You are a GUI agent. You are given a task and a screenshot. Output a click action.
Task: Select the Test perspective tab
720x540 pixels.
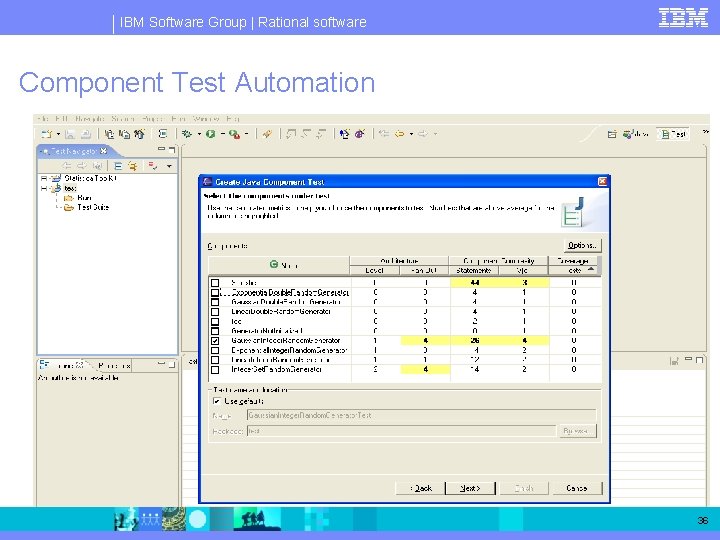pos(674,134)
